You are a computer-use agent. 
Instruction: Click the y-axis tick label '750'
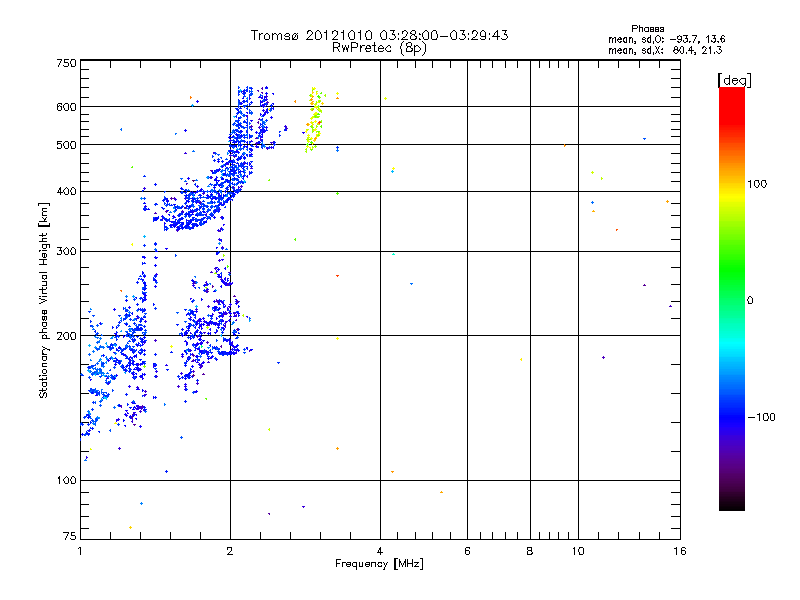coord(66,63)
